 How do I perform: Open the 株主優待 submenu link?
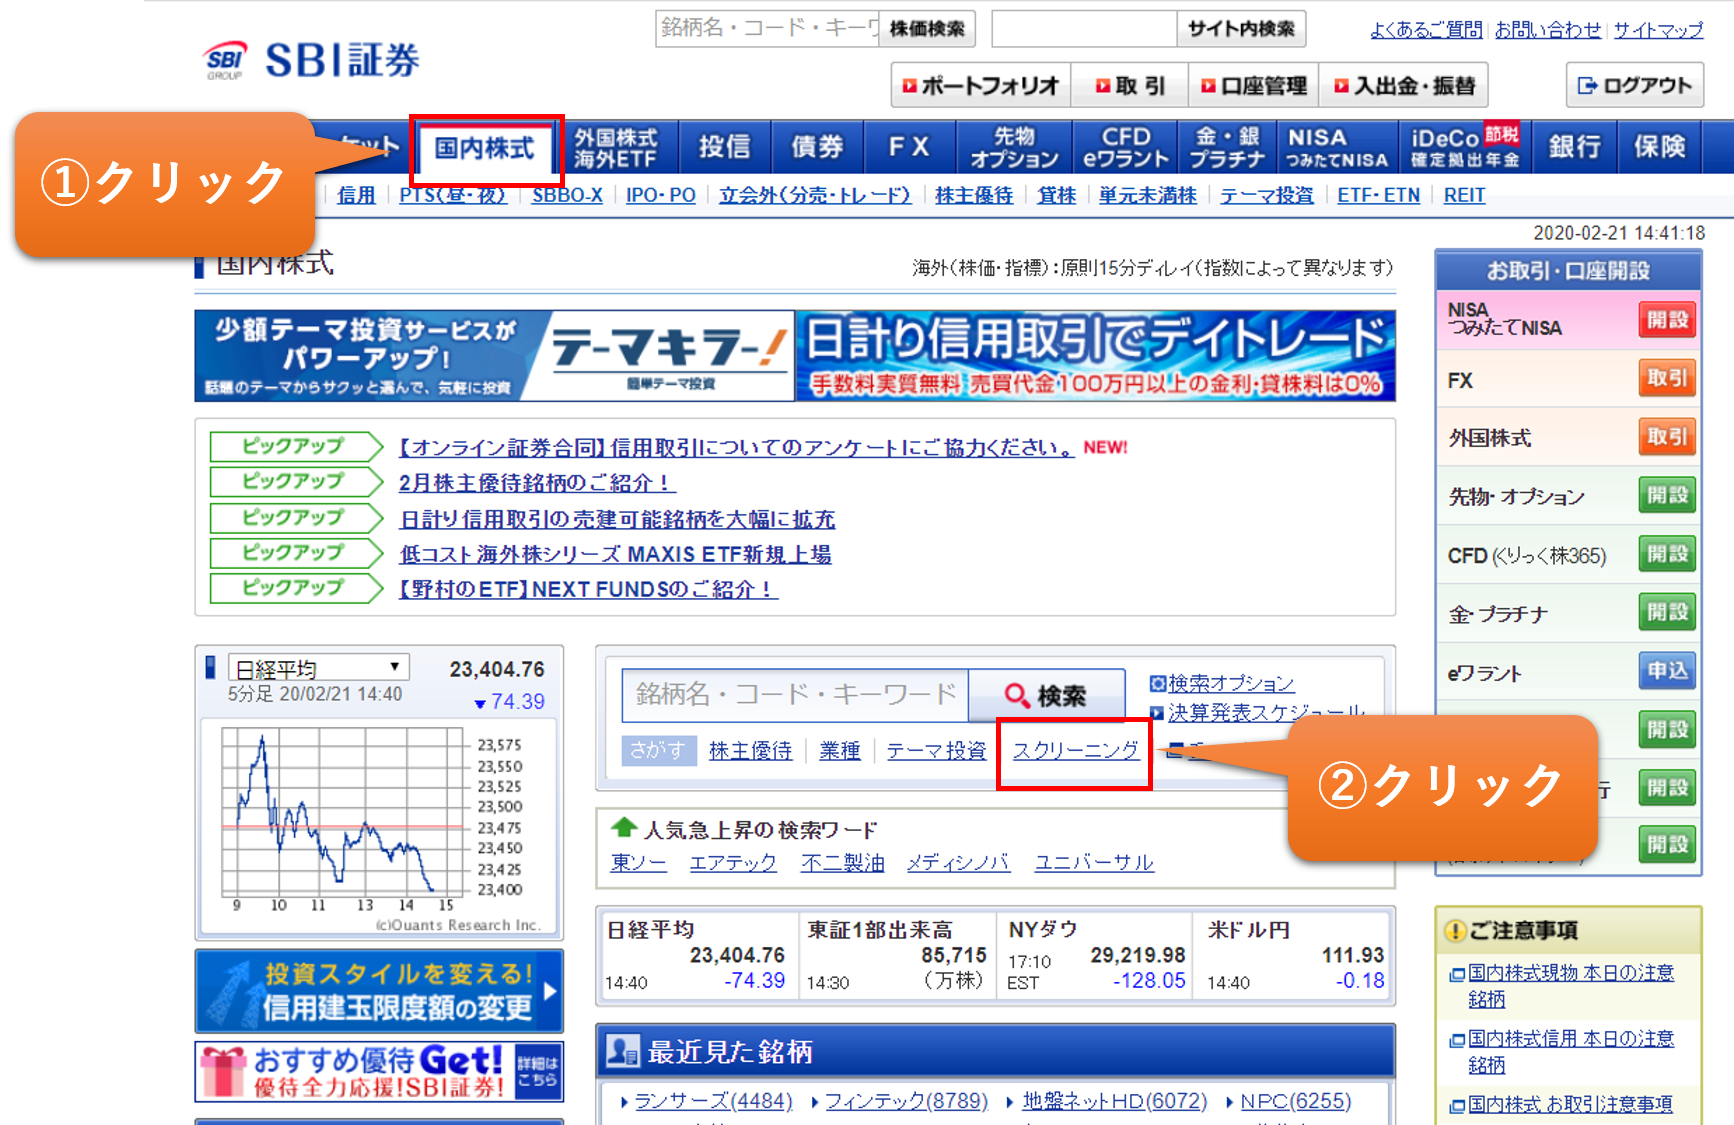point(973,195)
